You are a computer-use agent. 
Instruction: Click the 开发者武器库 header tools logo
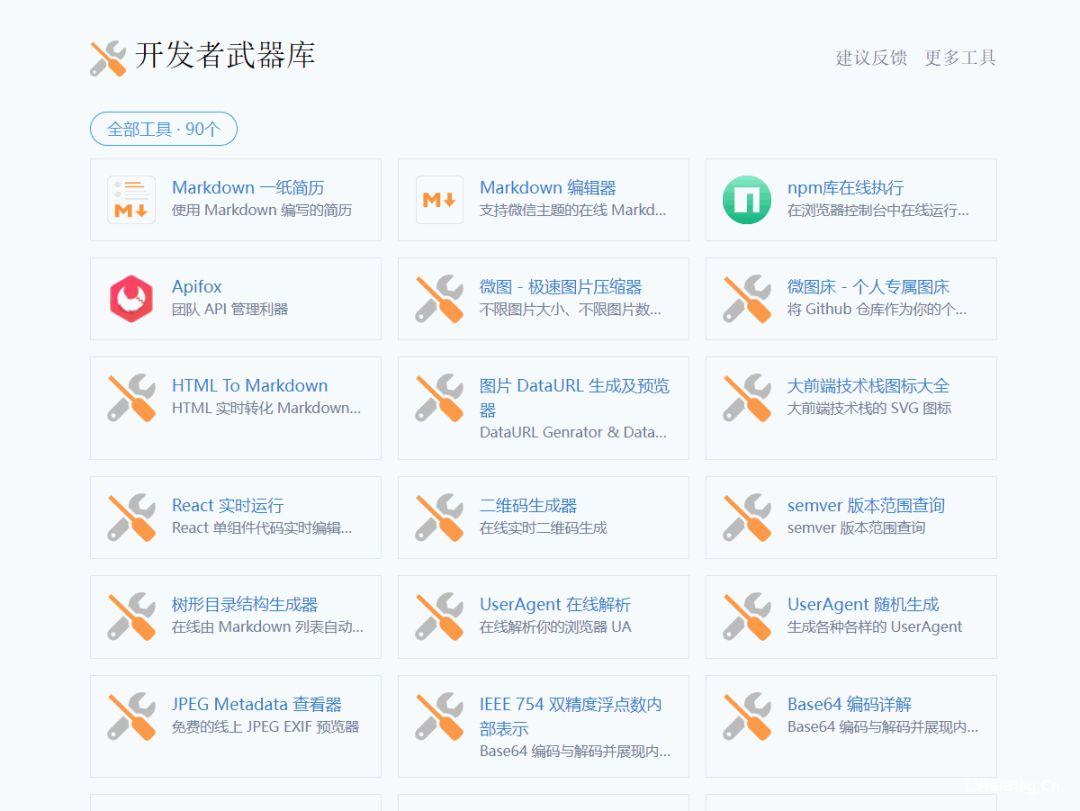click(108, 59)
